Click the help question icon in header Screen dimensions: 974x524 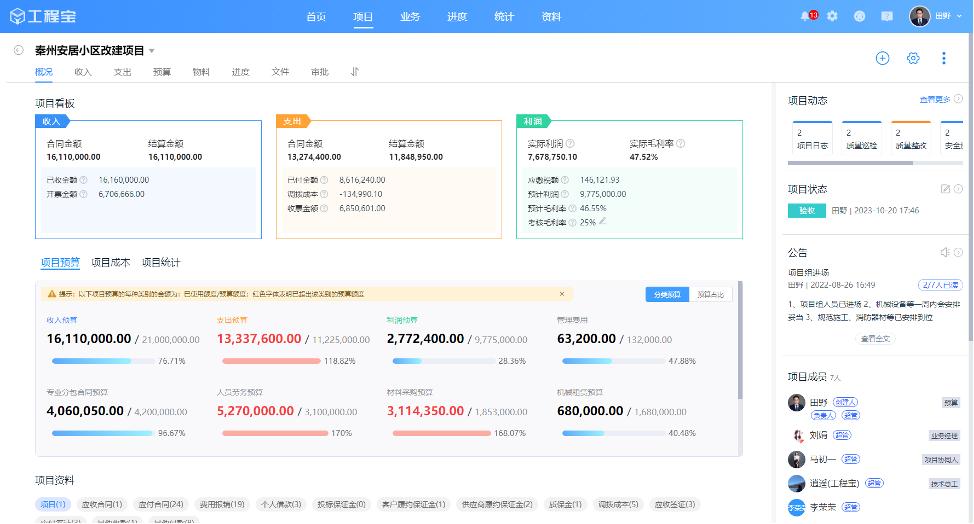(x=887, y=17)
